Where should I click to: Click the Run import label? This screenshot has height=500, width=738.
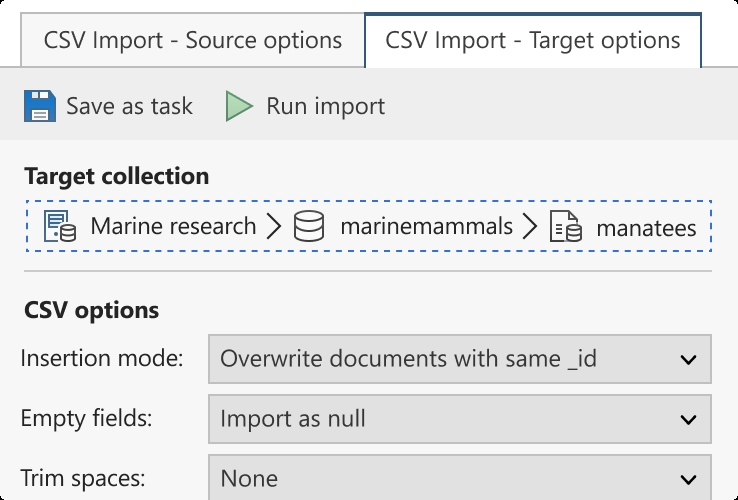click(x=326, y=106)
